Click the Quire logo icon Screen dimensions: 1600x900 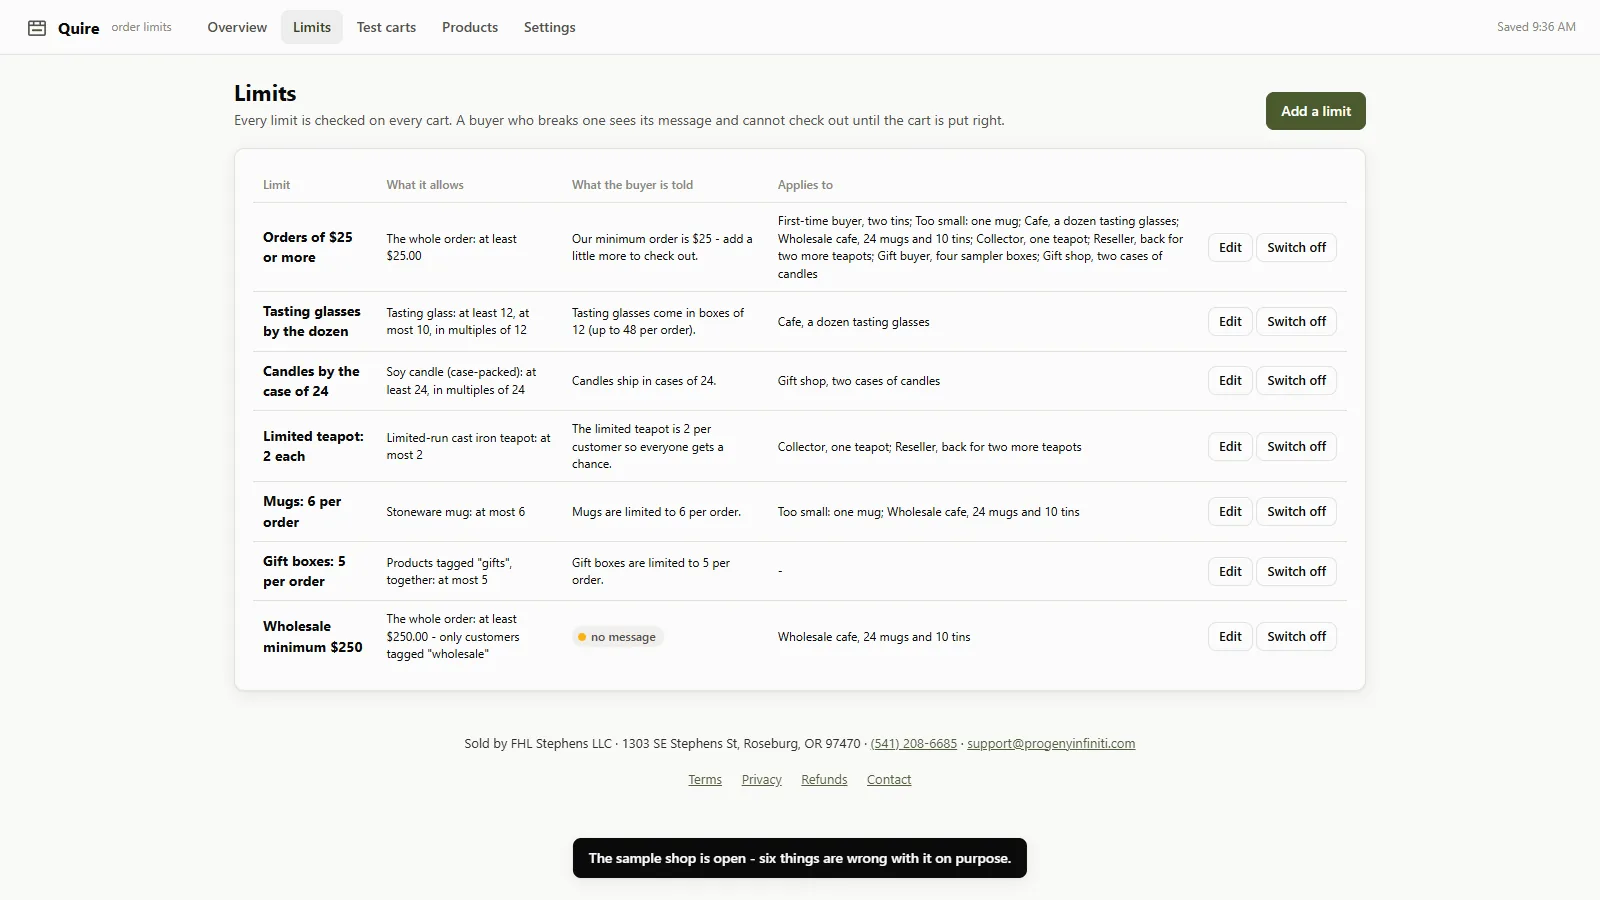37,28
